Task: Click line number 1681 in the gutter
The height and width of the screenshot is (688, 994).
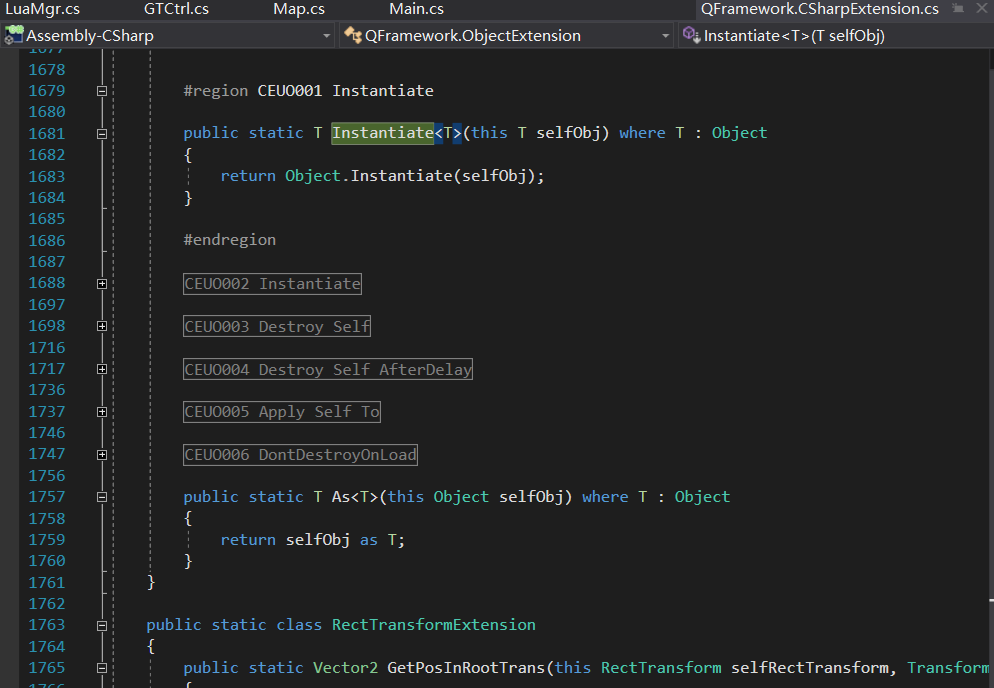Action: pos(47,134)
